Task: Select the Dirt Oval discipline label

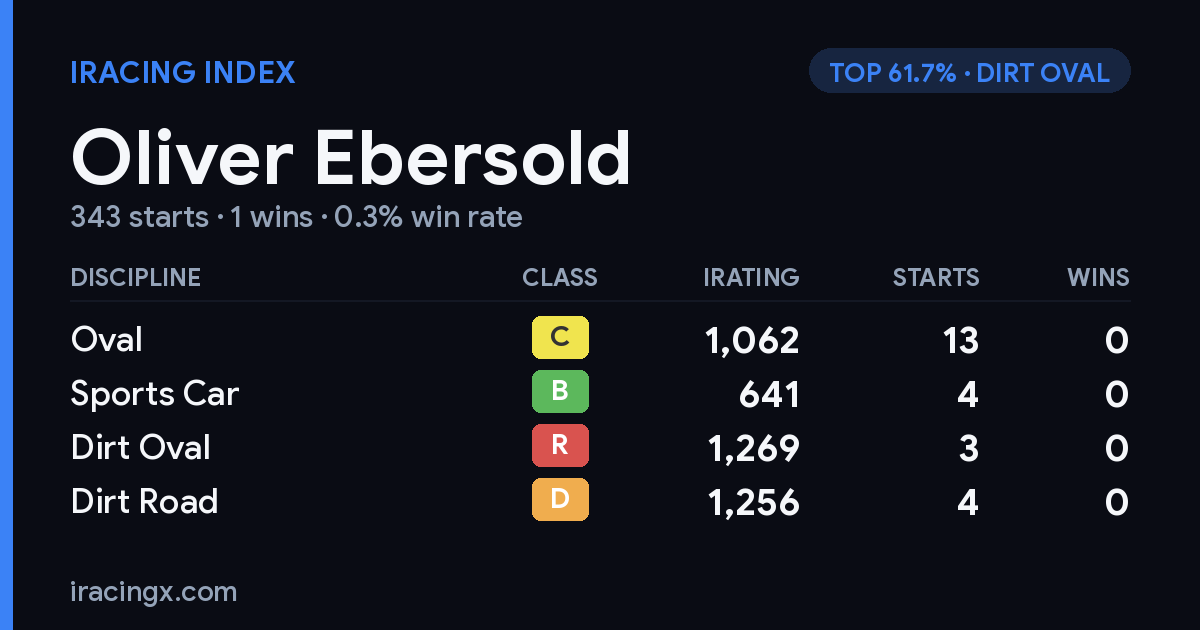Action: pyautogui.click(x=141, y=447)
